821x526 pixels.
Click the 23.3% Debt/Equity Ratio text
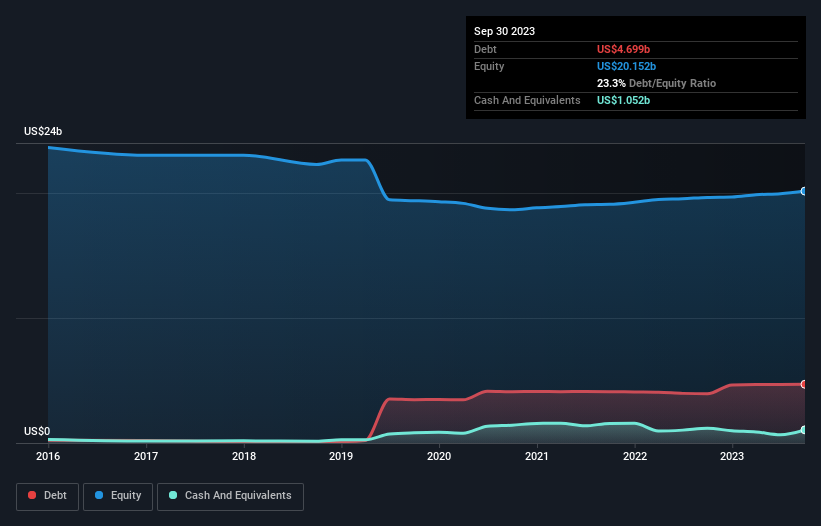click(x=656, y=83)
